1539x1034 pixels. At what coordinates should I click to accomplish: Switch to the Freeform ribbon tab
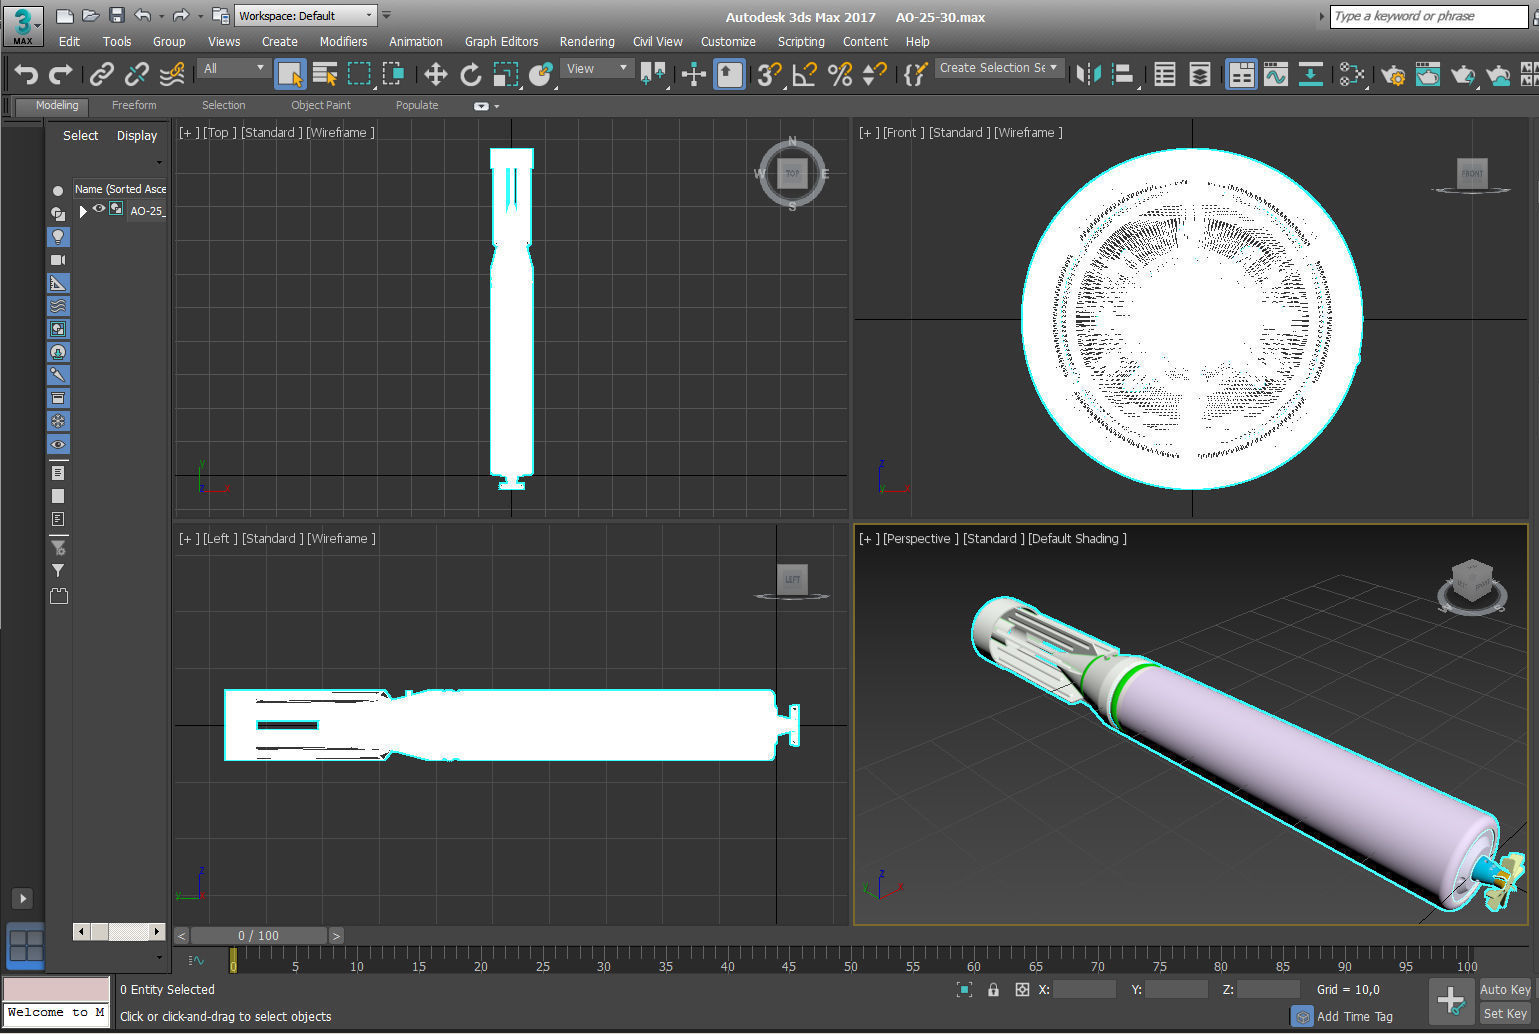134,105
